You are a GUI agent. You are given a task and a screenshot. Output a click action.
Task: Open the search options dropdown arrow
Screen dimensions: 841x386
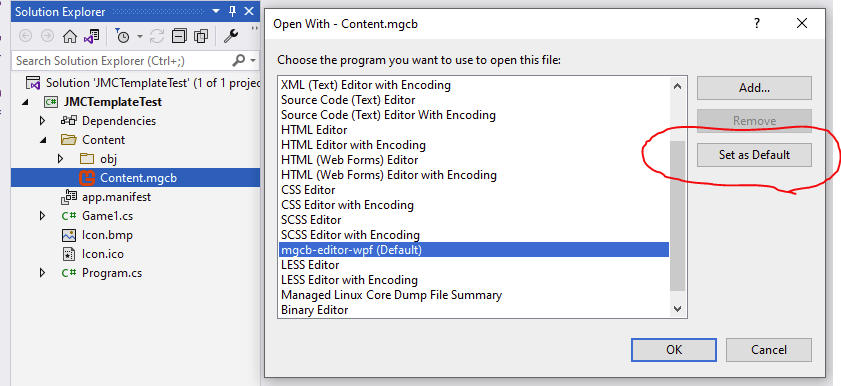click(x=253, y=61)
